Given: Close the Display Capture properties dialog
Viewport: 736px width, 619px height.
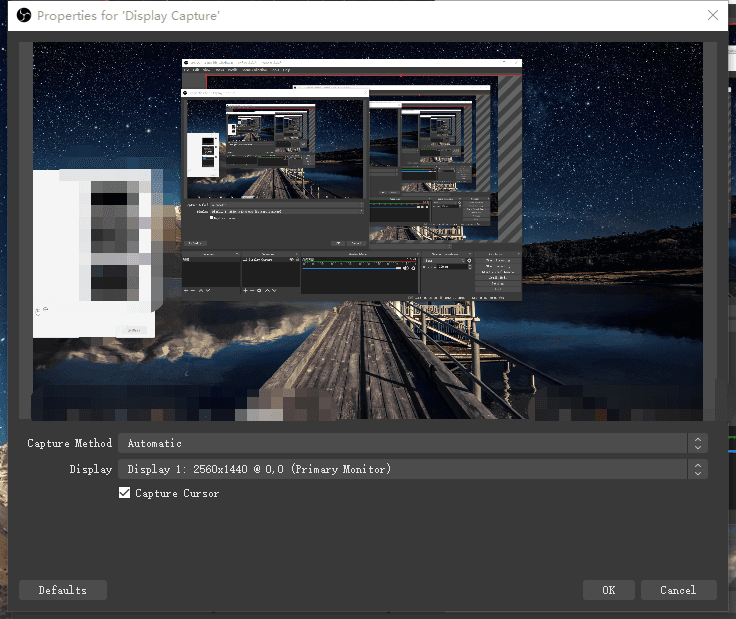Looking at the screenshot, I should [x=712, y=15].
